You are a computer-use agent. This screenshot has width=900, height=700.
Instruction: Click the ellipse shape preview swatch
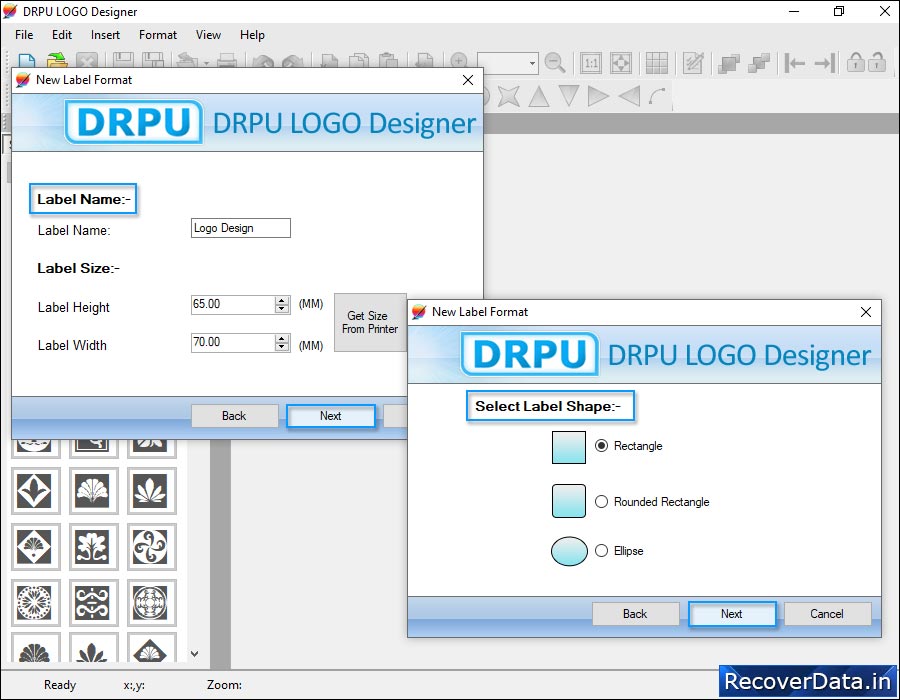(569, 551)
